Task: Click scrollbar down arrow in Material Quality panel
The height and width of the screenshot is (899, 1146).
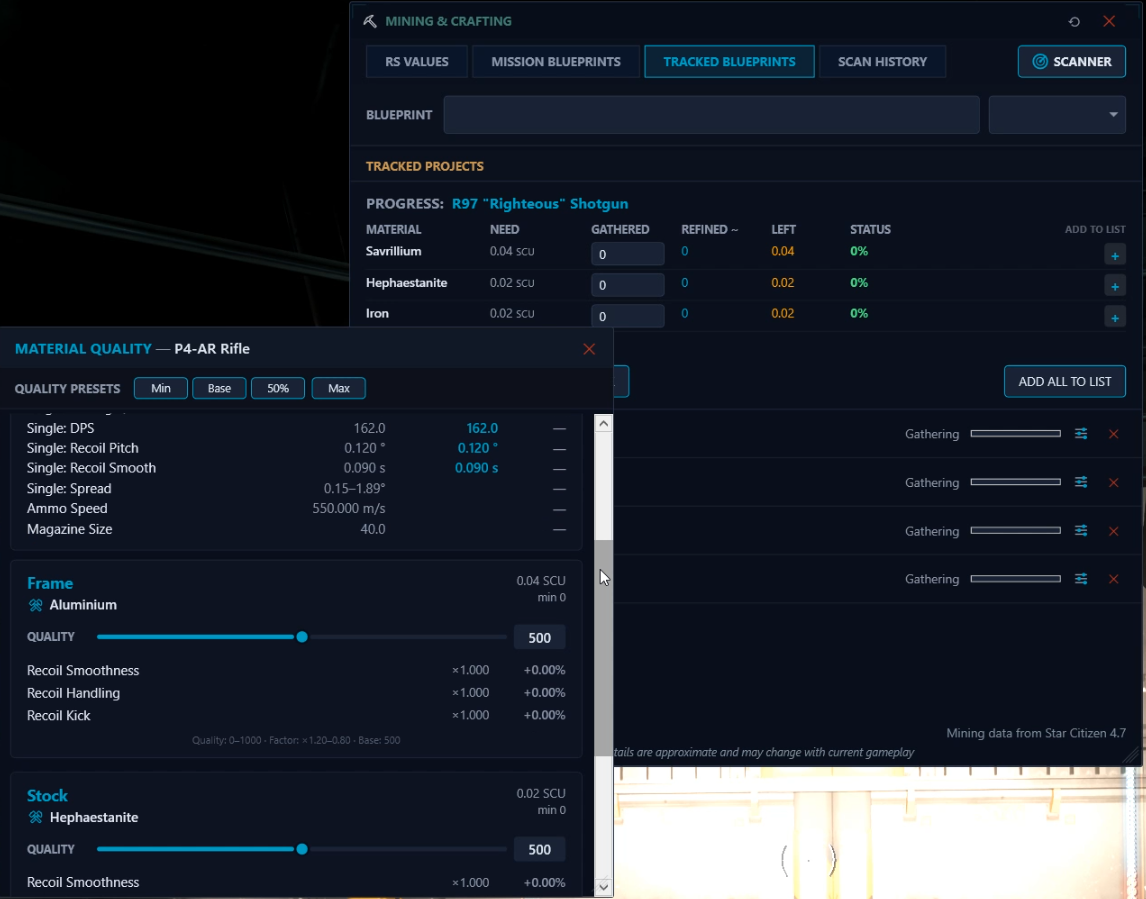Action: point(603,887)
